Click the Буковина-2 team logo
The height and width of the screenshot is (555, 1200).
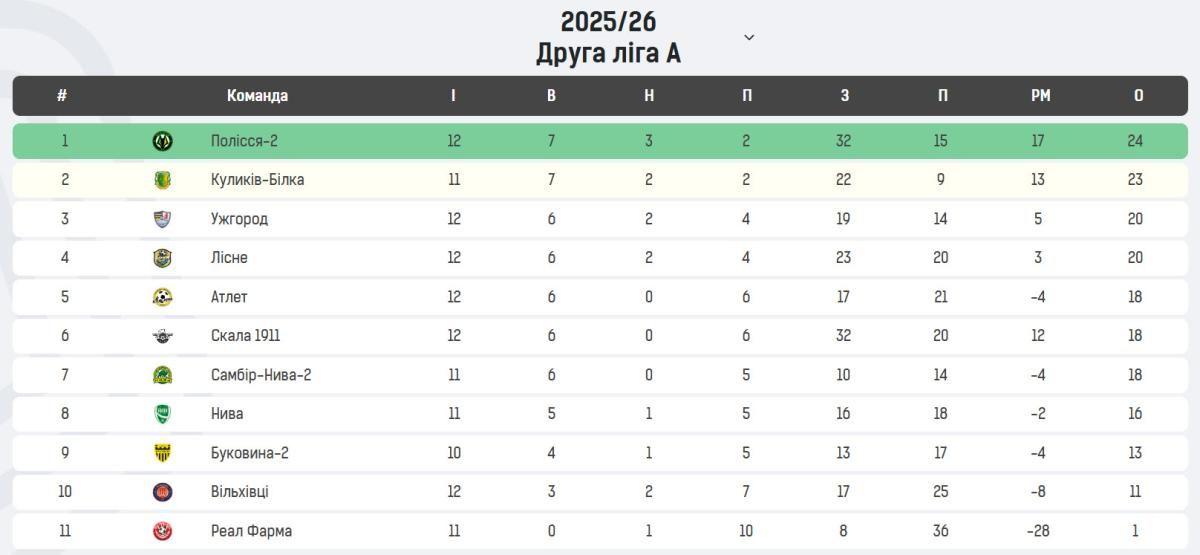coord(162,453)
